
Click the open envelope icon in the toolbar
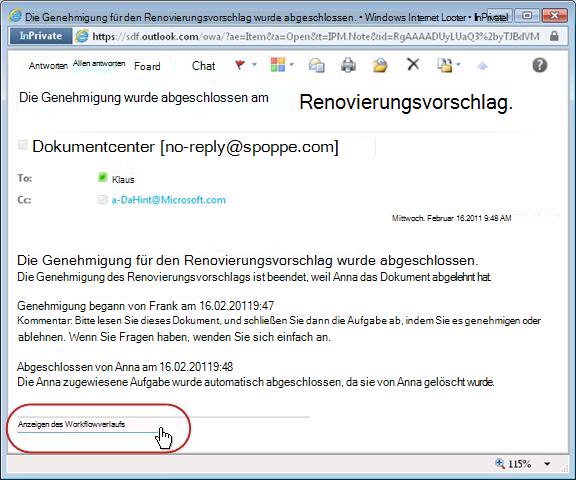(x=380, y=65)
